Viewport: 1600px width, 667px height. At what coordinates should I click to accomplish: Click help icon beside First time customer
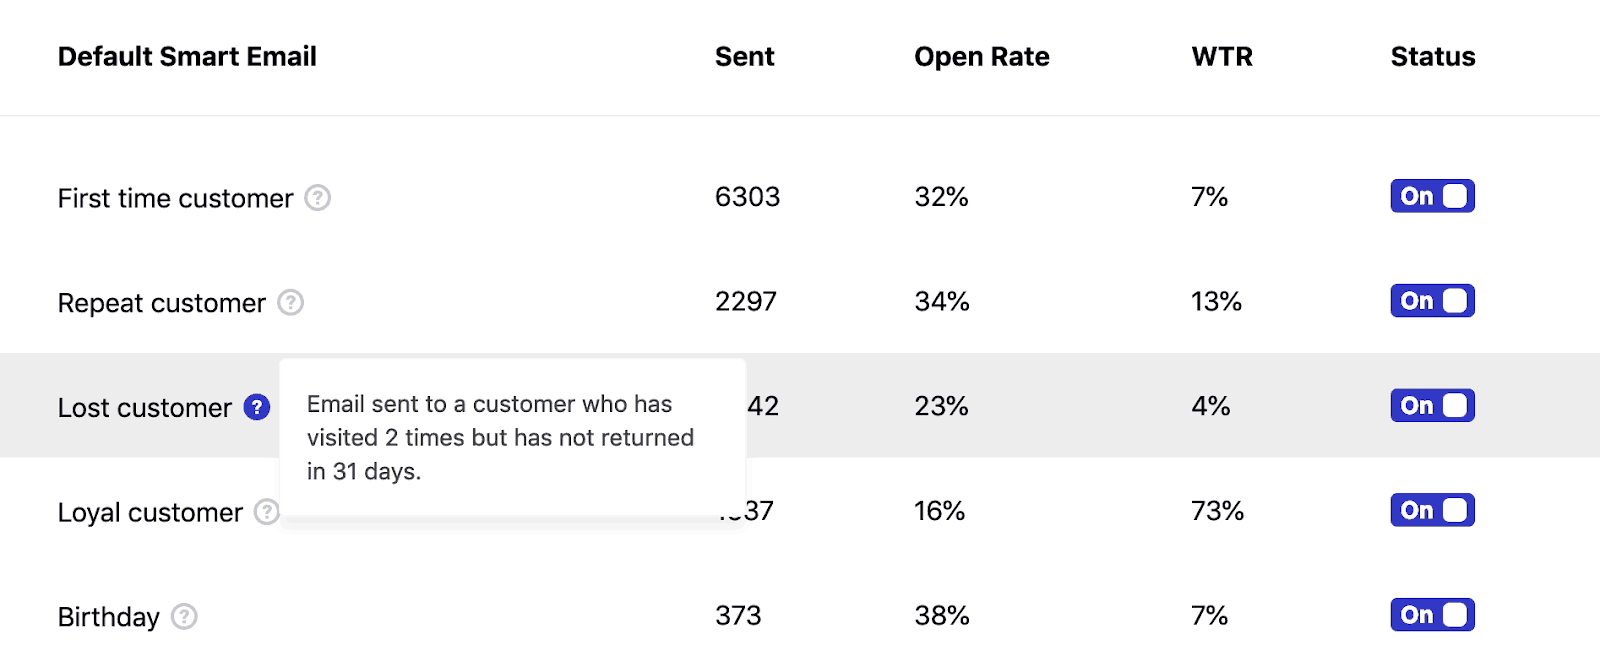coord(317,198)
